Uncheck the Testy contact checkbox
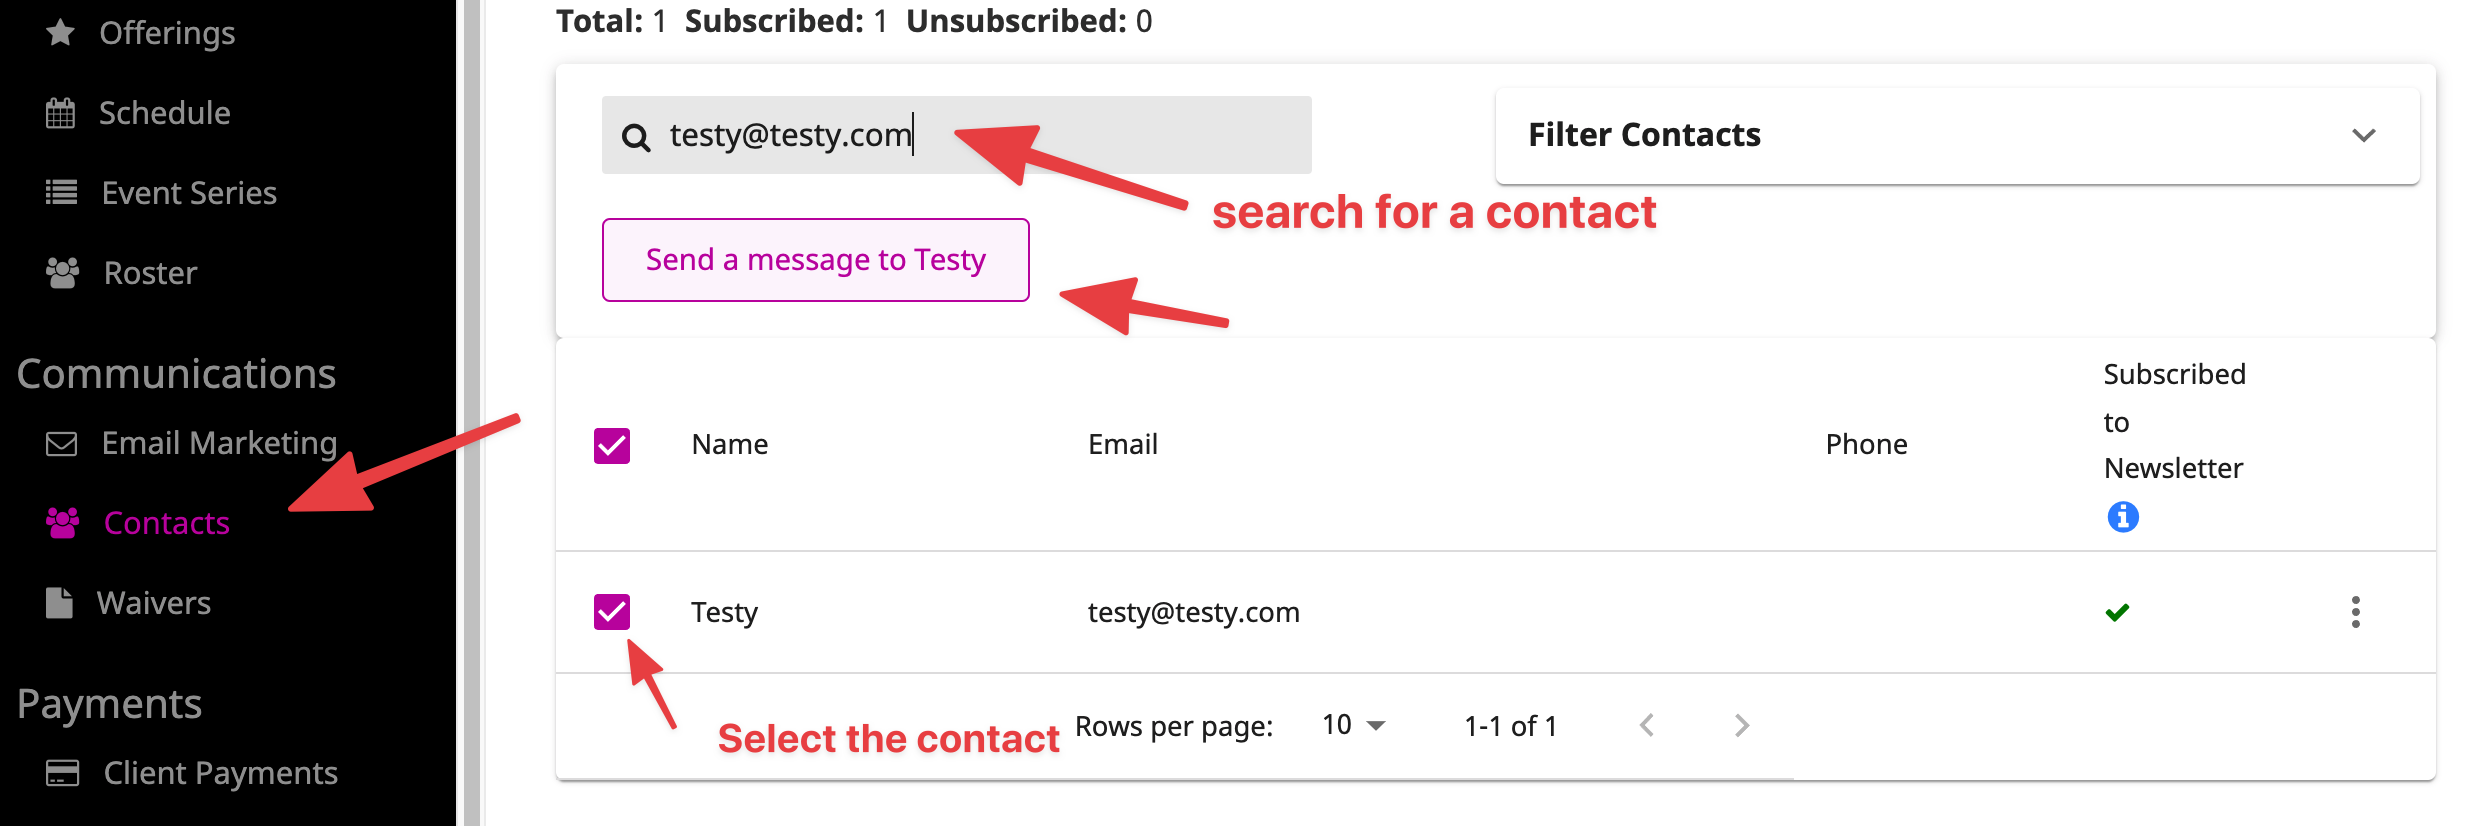This screenshot has width=2490, height=826. coord(612,612)
